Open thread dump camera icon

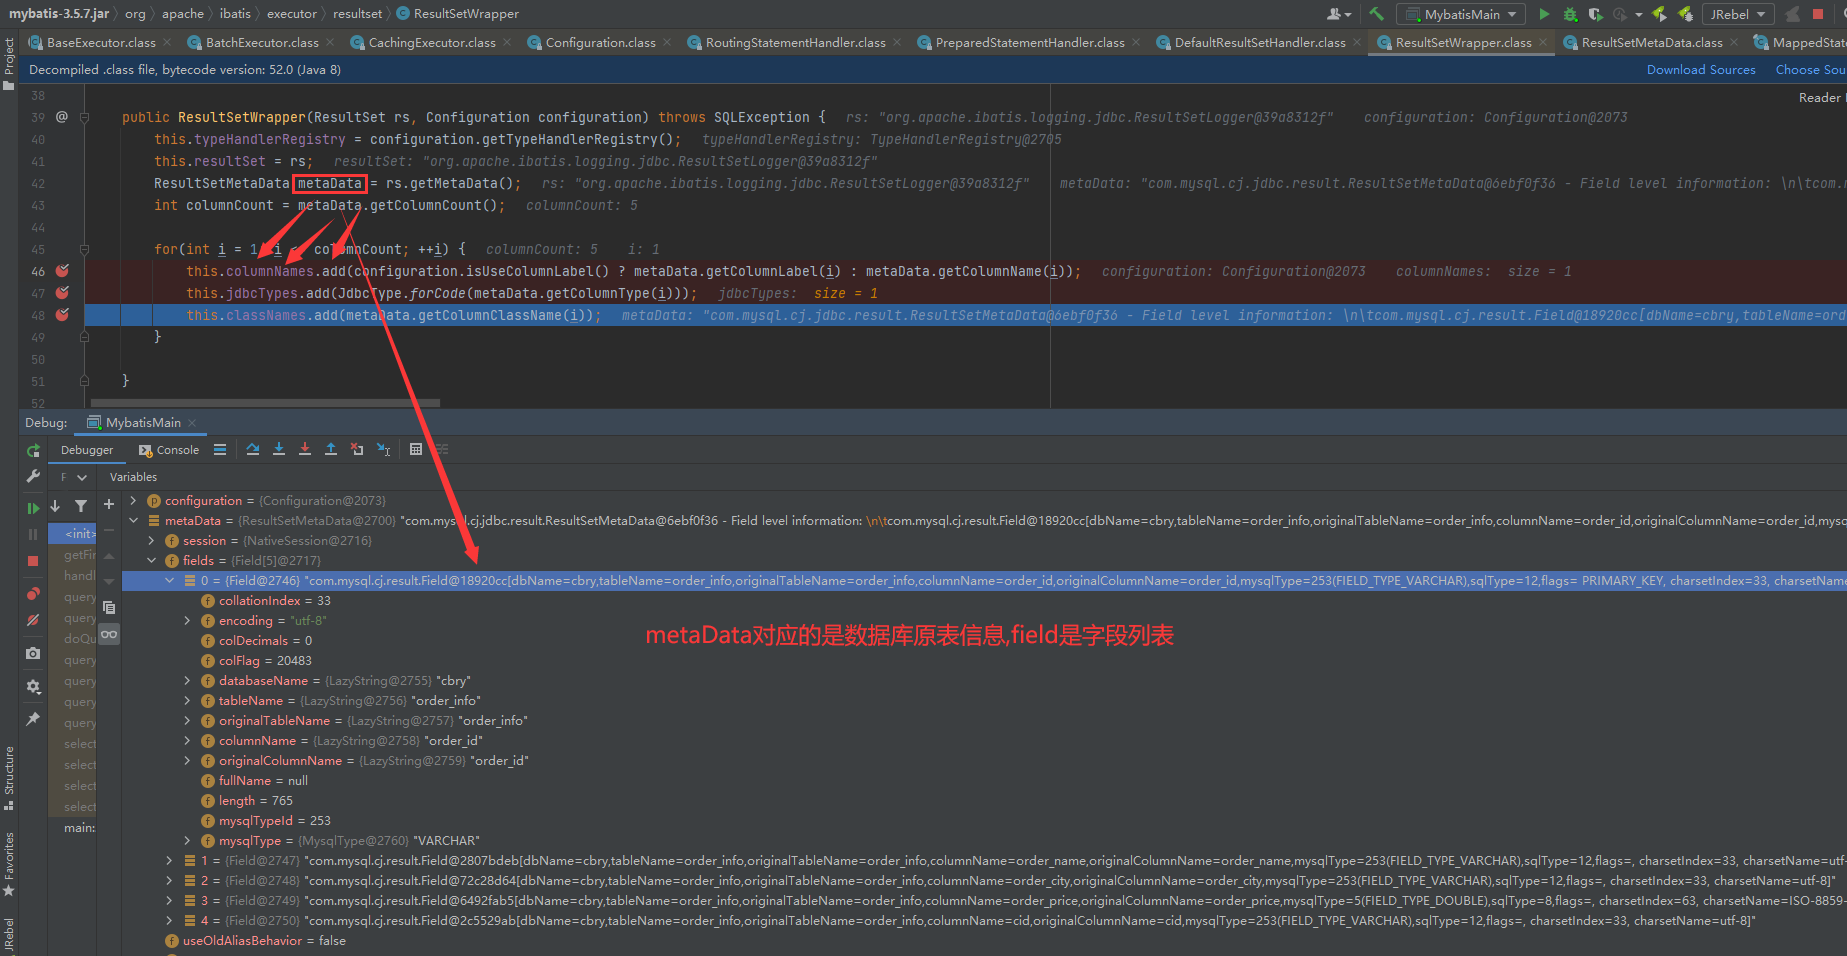coord(33,653)
